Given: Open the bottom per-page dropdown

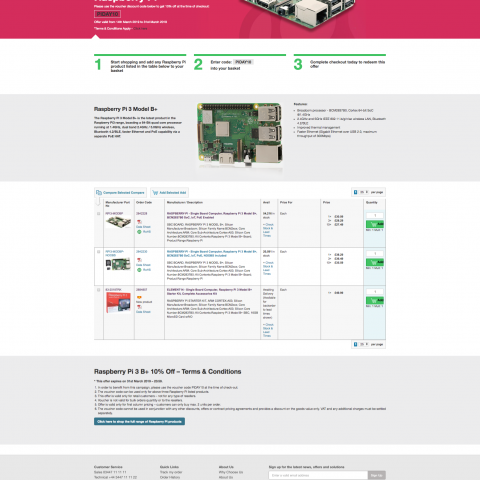Looking at the screenshot, I should point(364,344).
